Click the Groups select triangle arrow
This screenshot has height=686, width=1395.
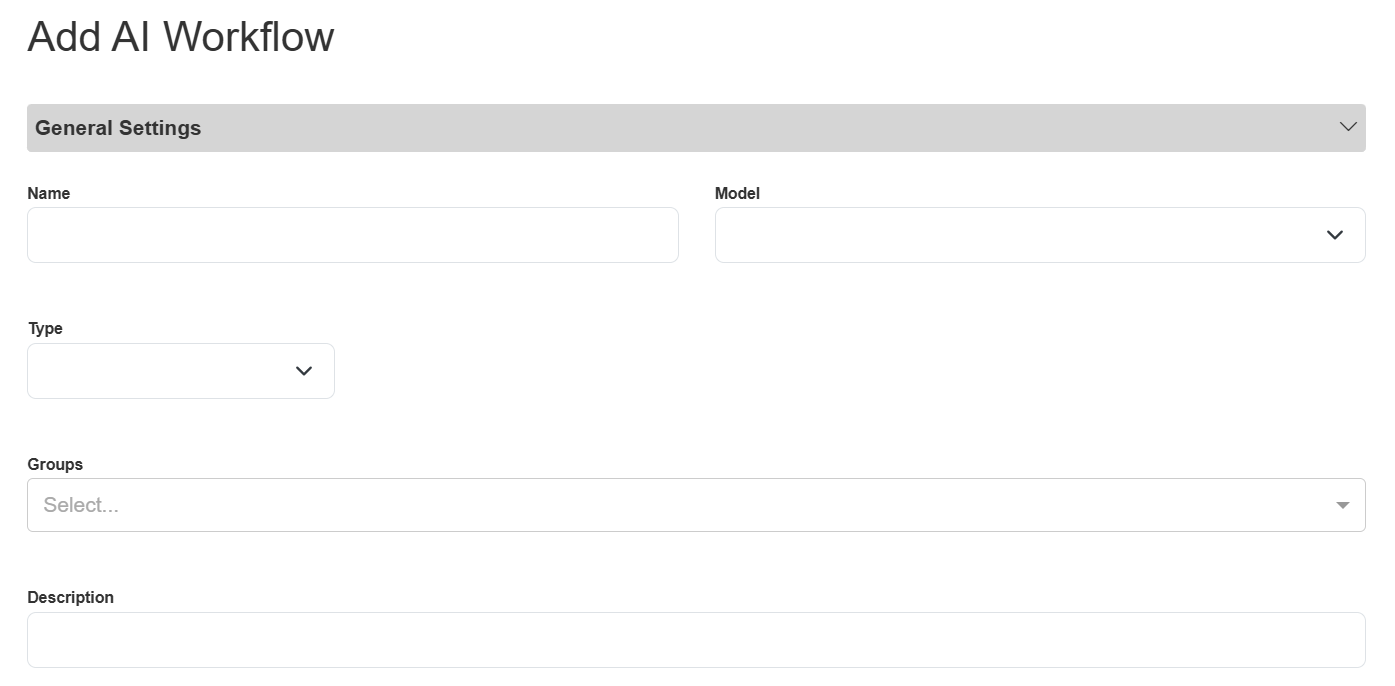pyautogui.click(x=1342, y=505)
